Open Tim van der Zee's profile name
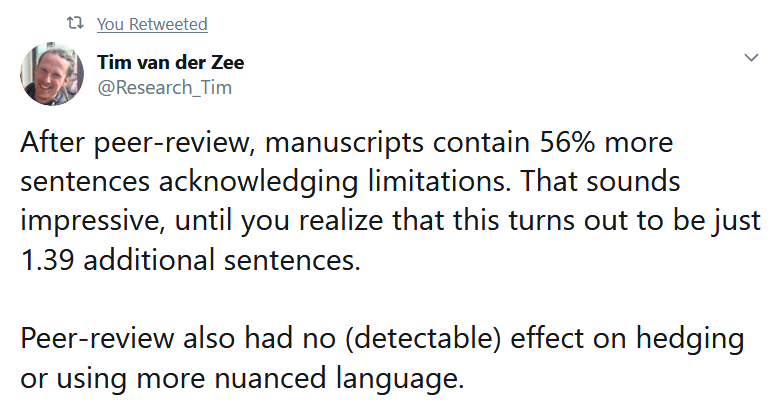This screenshot has width=777, height=415. 170,63
